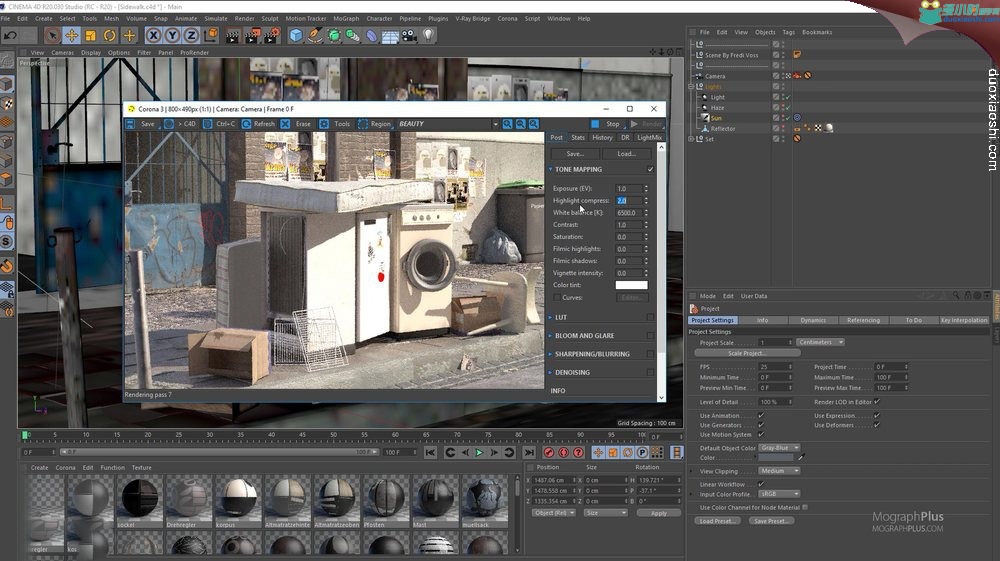Toggle the Linear Workflow checkbox
The width and height of the screenshot is (1000, 561).
761,484
